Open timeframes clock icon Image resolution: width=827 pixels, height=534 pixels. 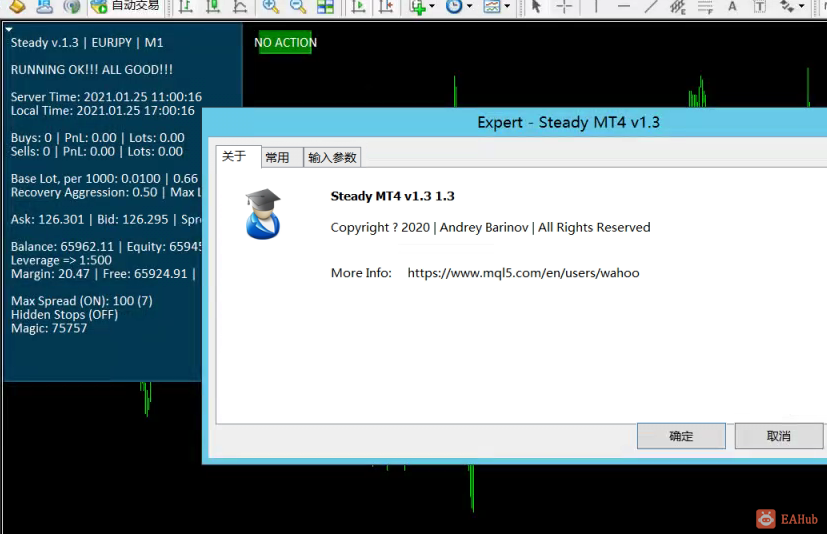click(x=454, y=6)
